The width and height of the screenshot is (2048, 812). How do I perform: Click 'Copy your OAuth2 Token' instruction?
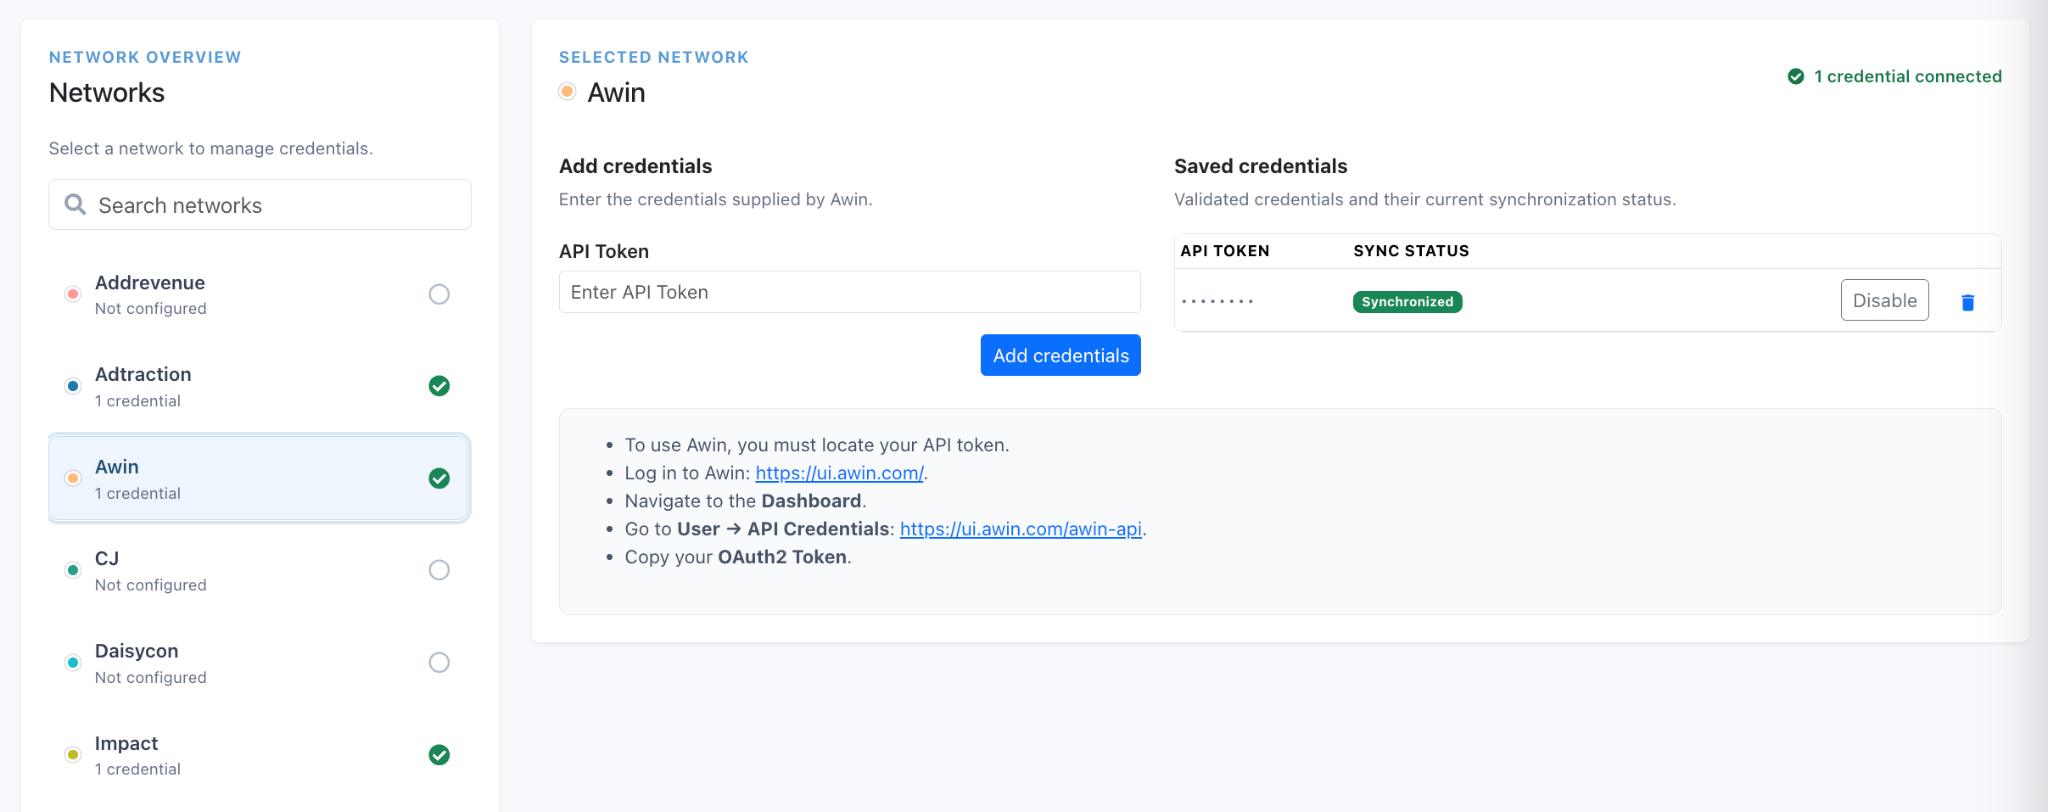click(x=738, y=557)
